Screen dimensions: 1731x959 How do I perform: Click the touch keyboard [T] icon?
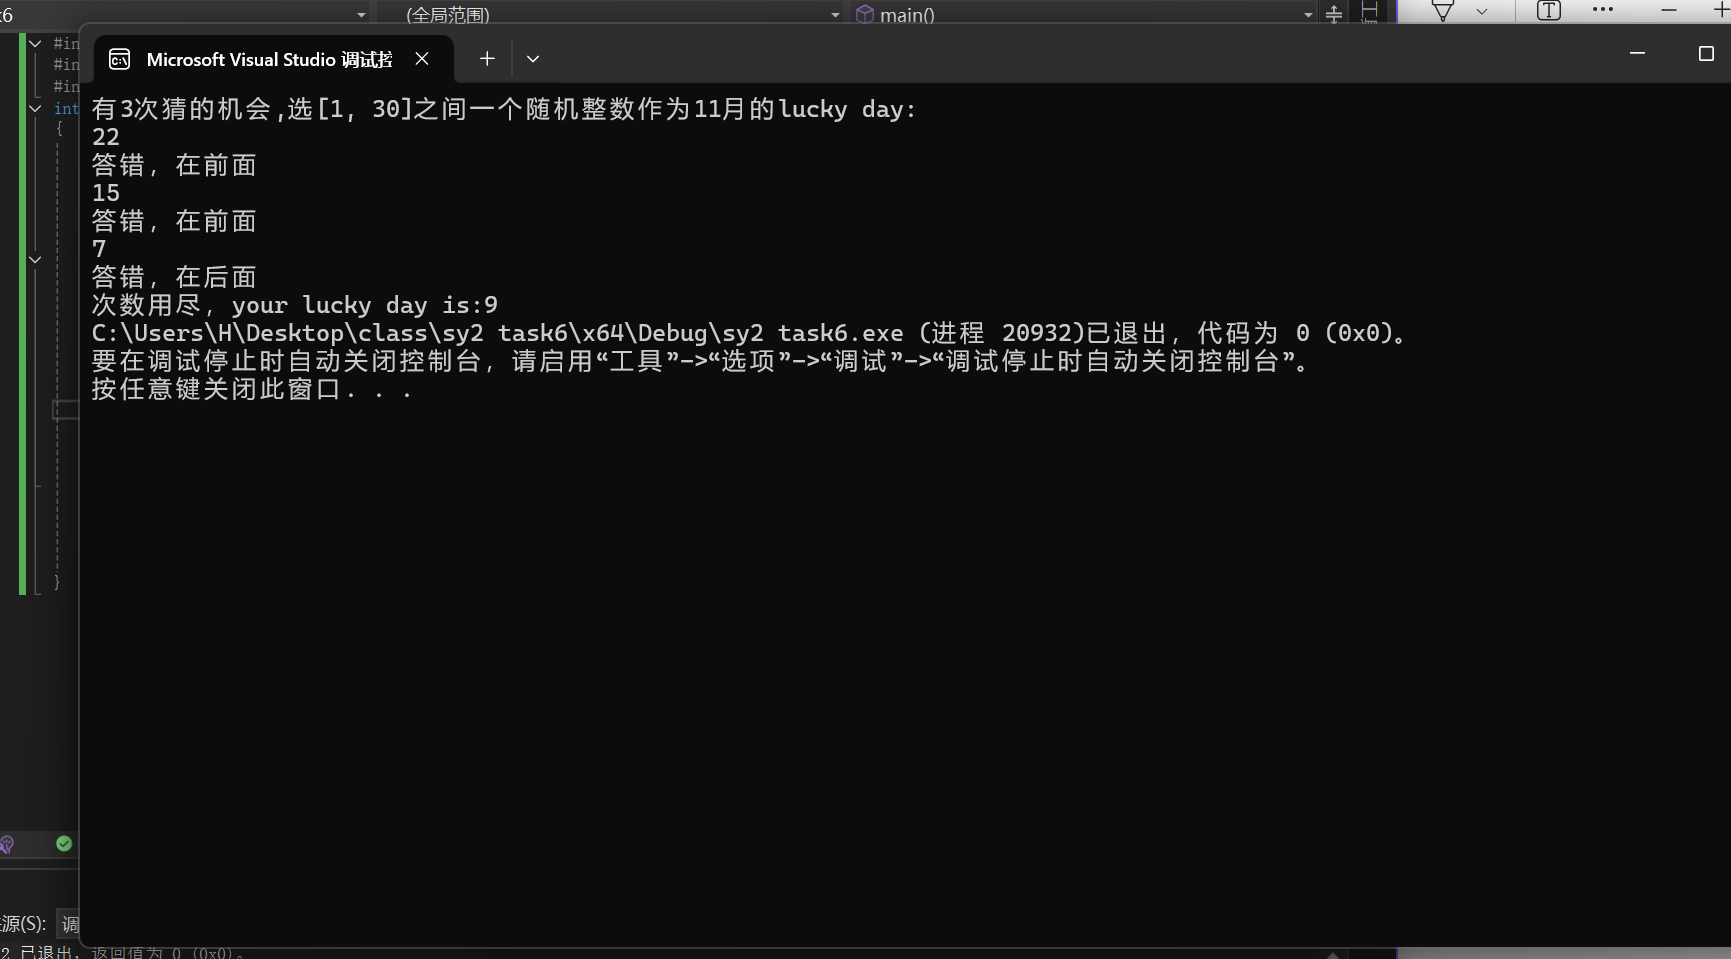pos(1547,12)
